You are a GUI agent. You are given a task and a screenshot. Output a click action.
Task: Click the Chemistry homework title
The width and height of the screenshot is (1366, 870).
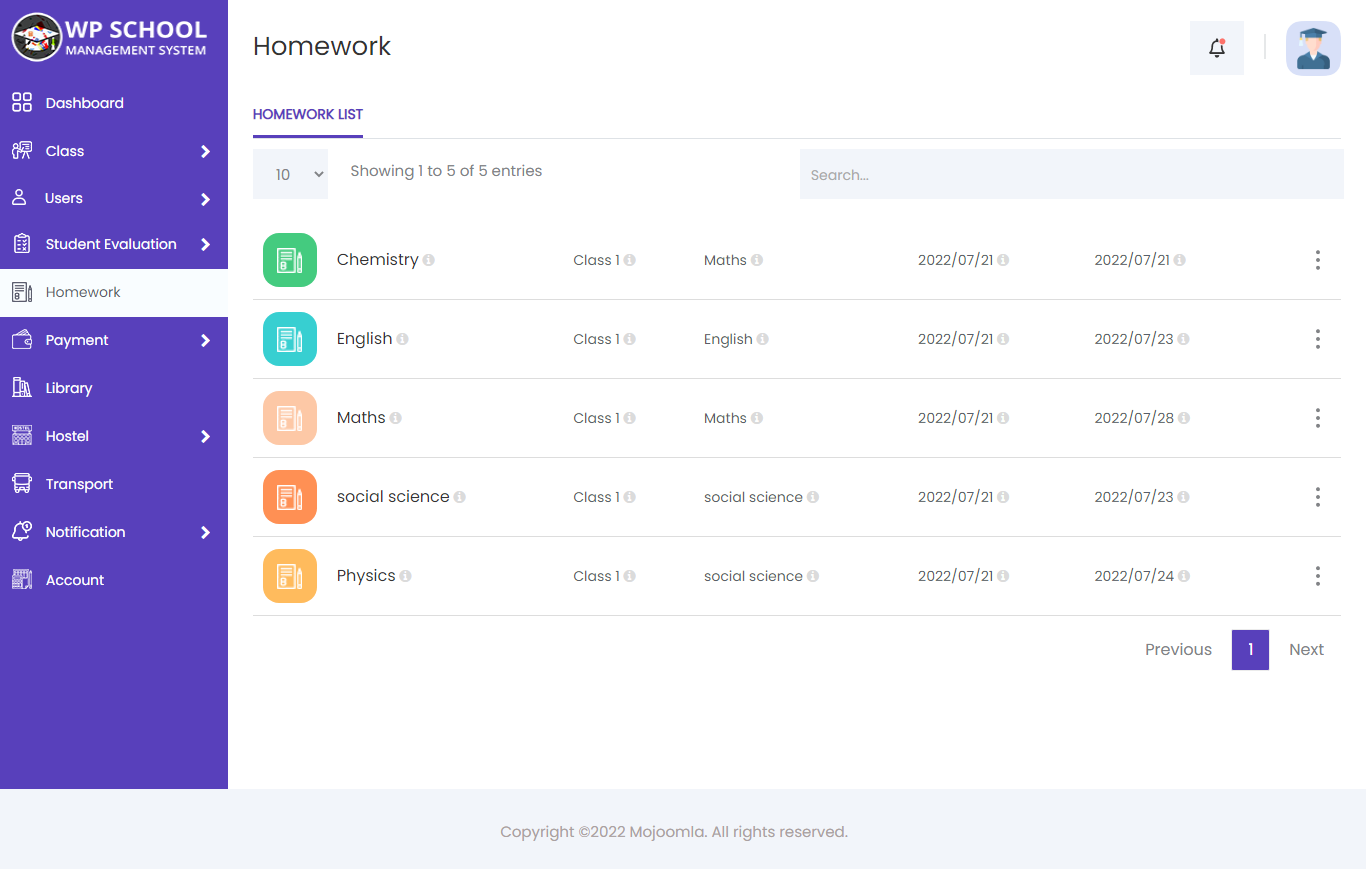[x=377, y=259]
